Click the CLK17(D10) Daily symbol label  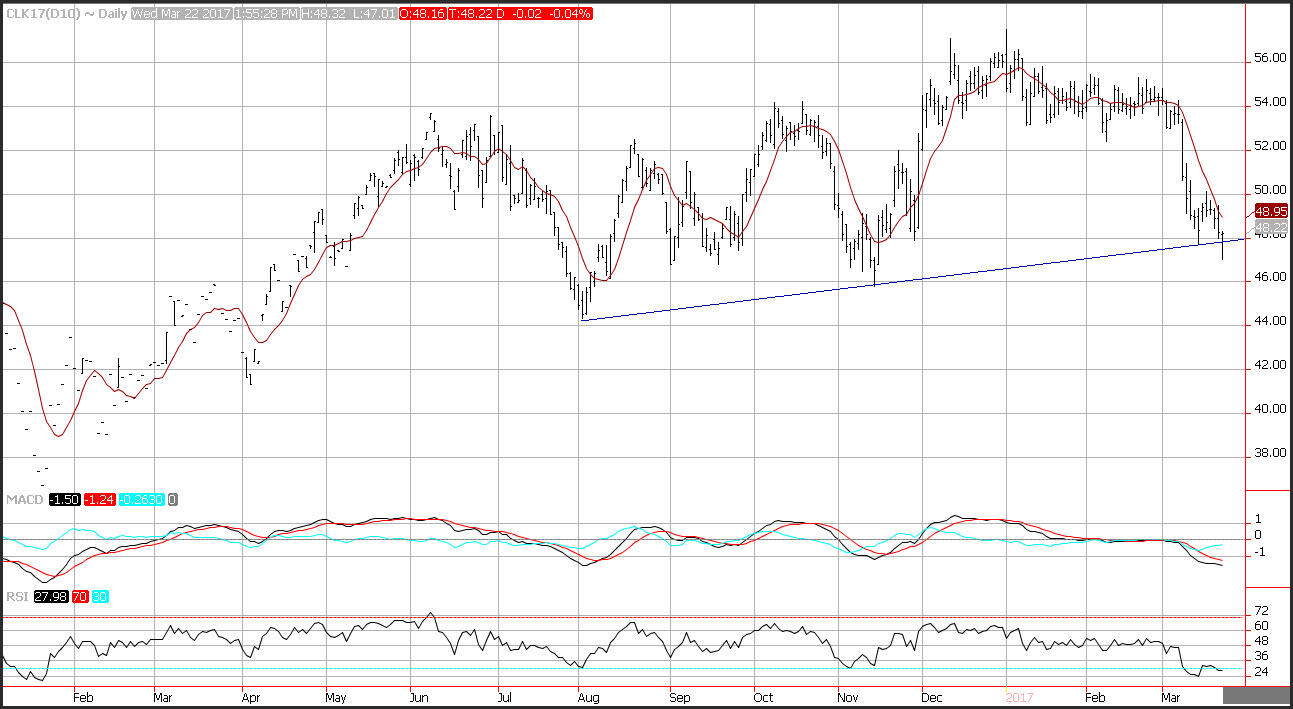tap(66, 15)
